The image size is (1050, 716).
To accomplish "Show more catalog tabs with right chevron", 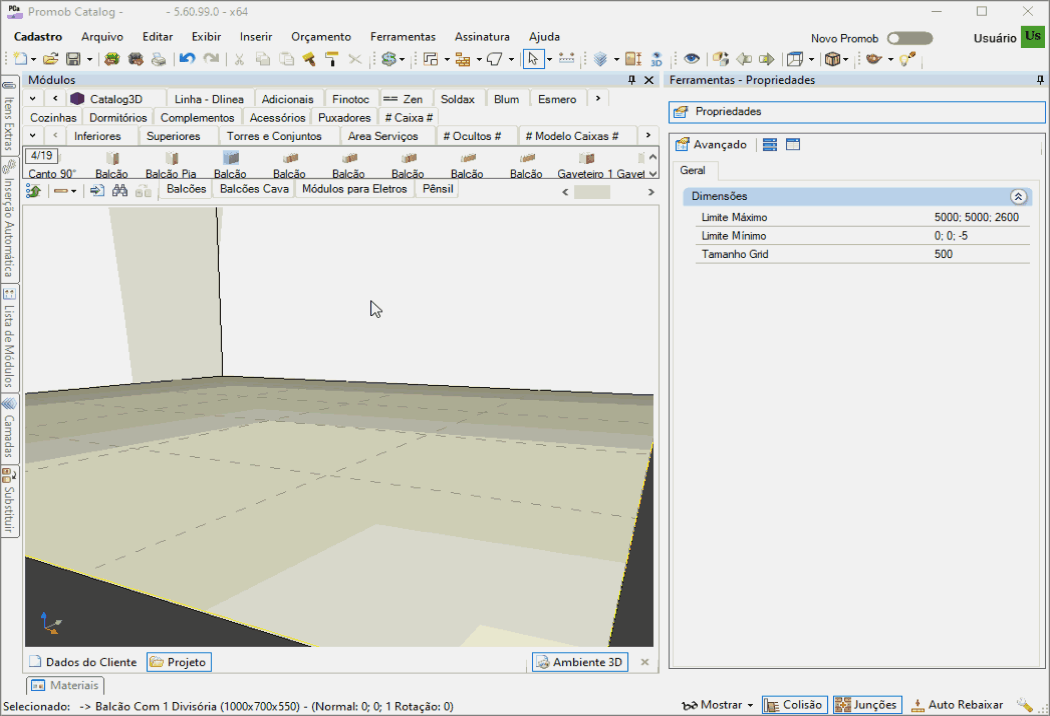I will [598, 98].
